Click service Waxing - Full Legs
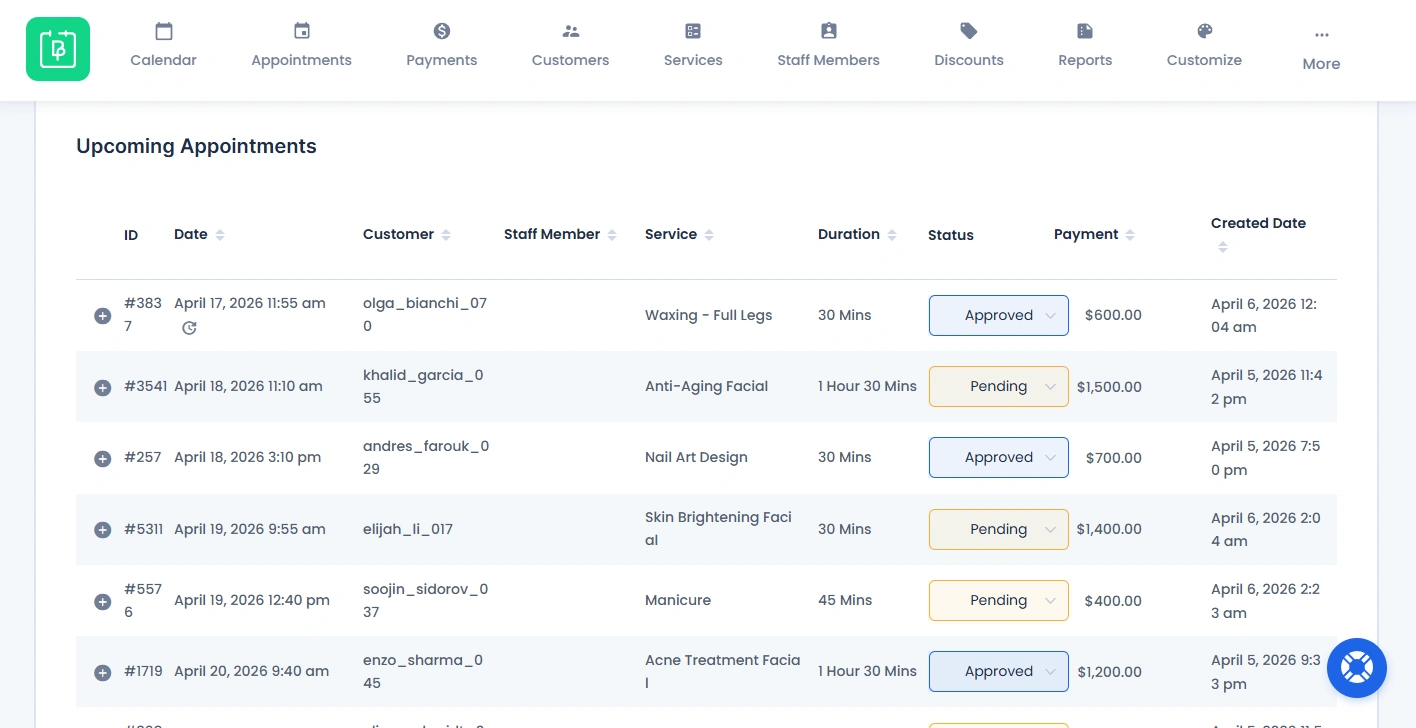Screen dimensions: 1416x728 tap(709, 315)
